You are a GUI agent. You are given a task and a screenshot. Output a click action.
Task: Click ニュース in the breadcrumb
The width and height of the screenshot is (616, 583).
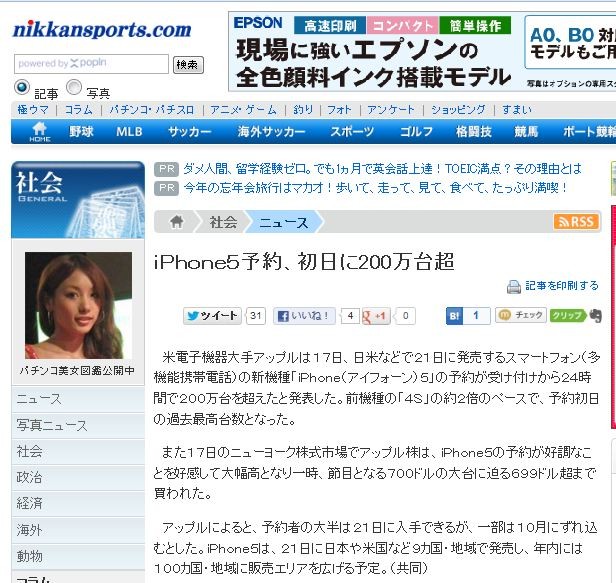tap(284, 223)
